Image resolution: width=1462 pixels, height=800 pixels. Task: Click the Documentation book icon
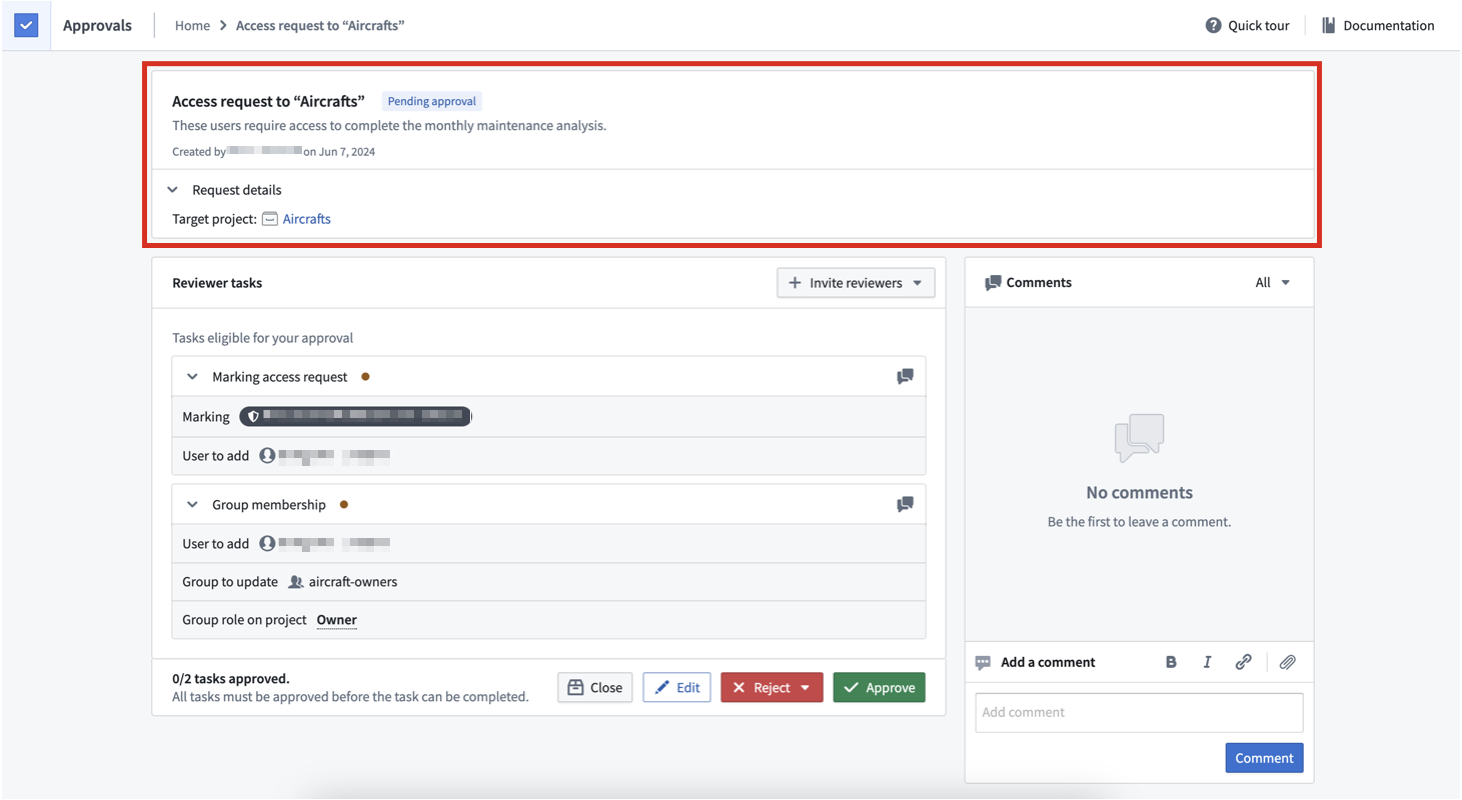click(x=1329, y=25)
